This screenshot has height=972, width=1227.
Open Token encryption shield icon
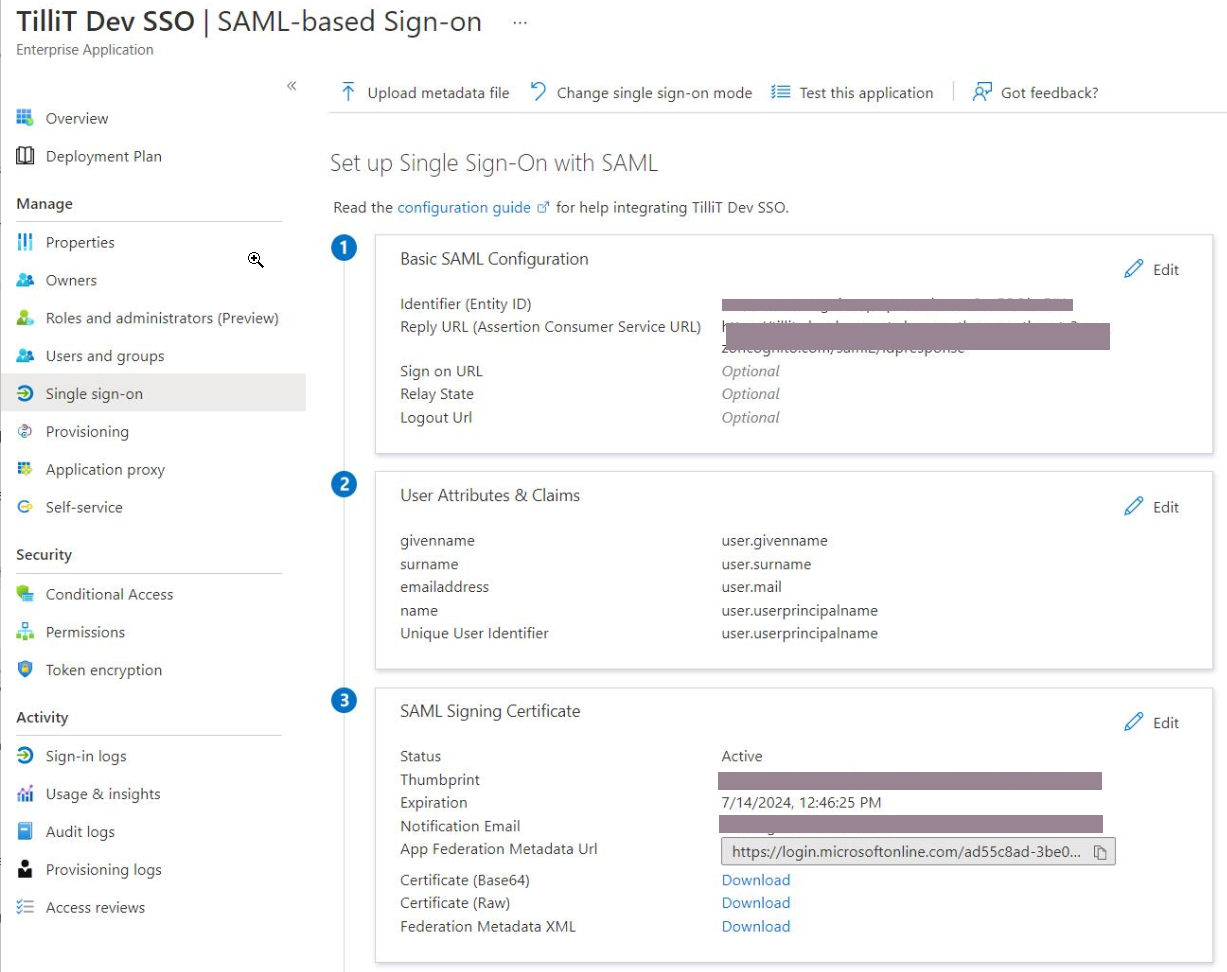coord(26,670)
